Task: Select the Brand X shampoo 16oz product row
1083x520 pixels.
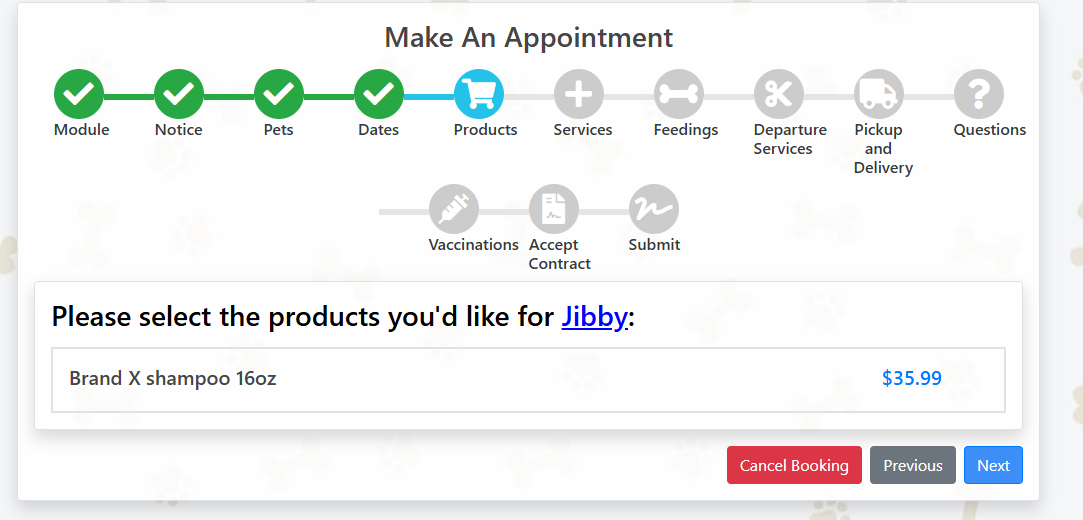Action: [528, 380]
